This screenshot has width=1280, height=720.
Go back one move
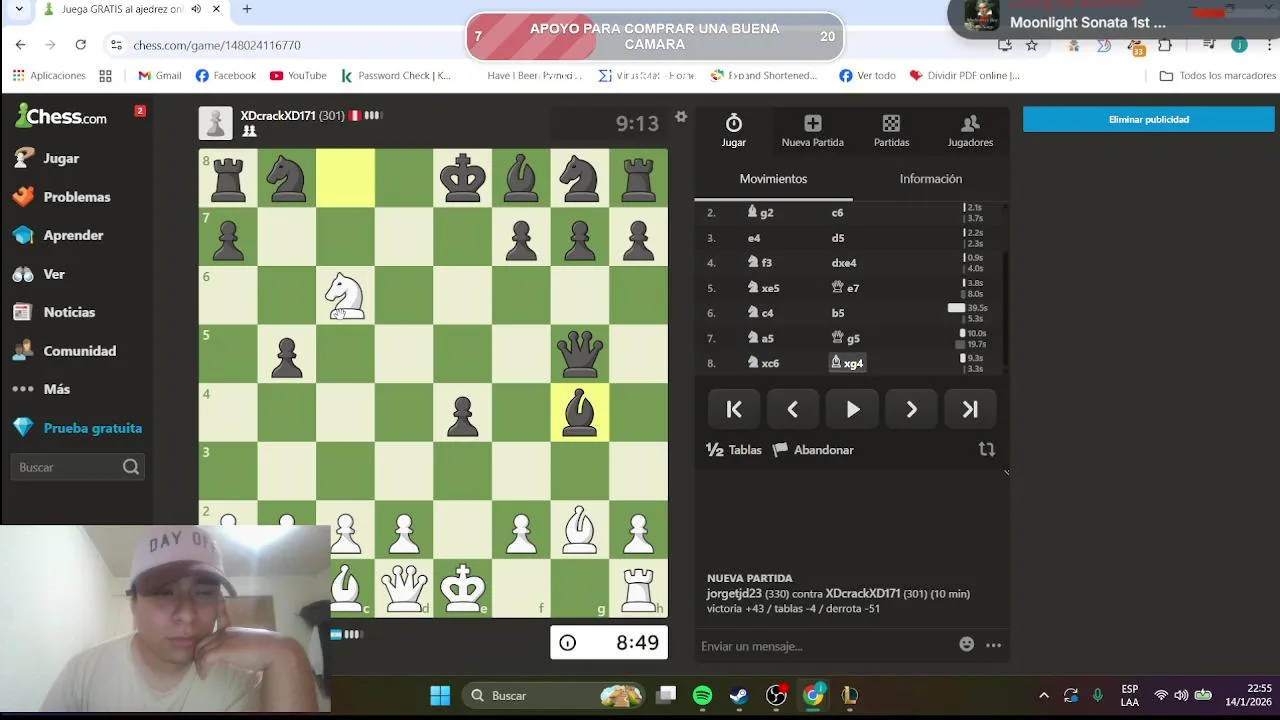[x=792, y=409]
